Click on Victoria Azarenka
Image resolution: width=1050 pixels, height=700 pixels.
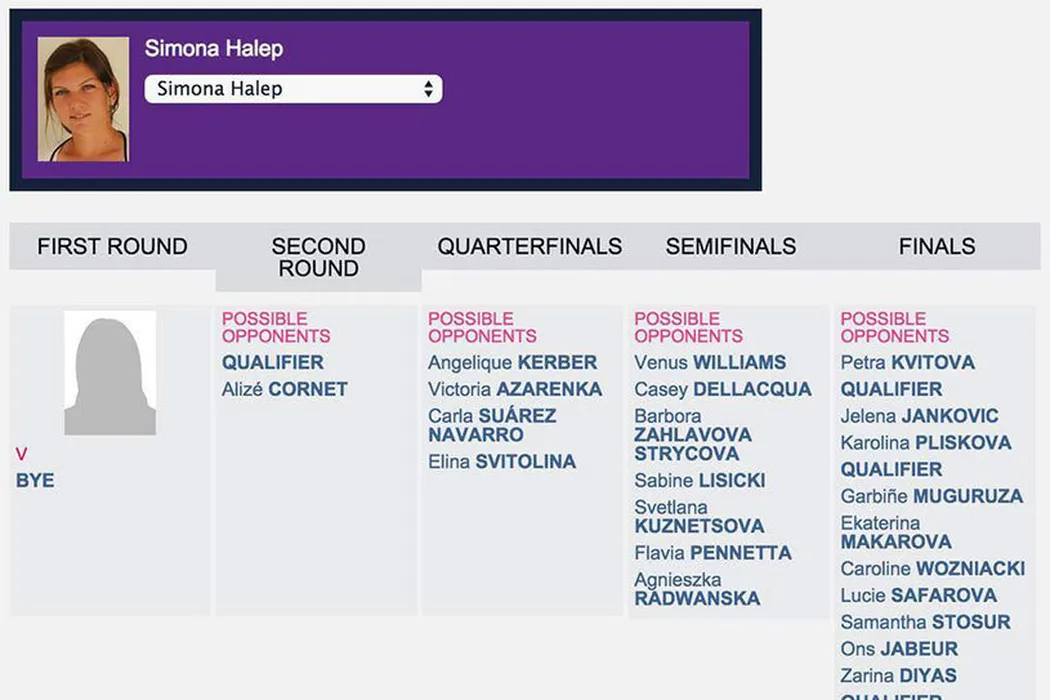point(515,390)
